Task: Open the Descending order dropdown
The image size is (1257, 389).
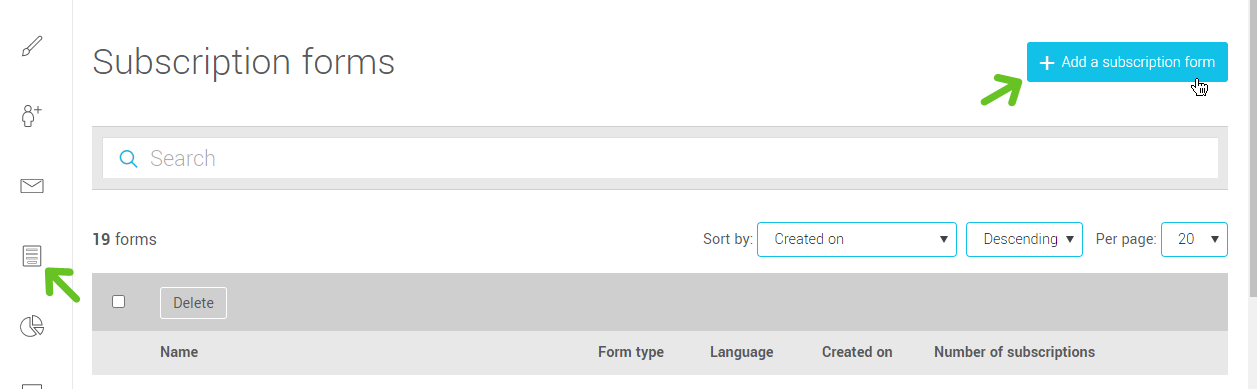Action: coord(1024,239)
